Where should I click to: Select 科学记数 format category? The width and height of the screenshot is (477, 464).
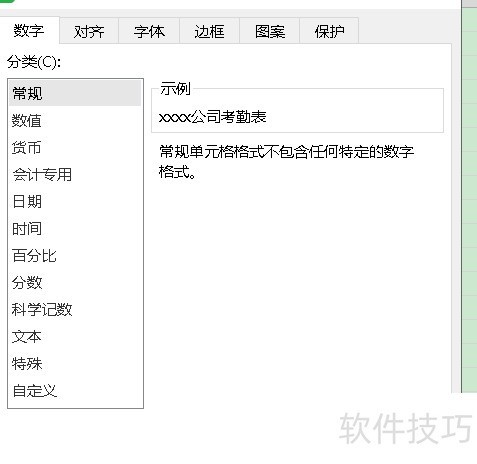click(75, 310)
